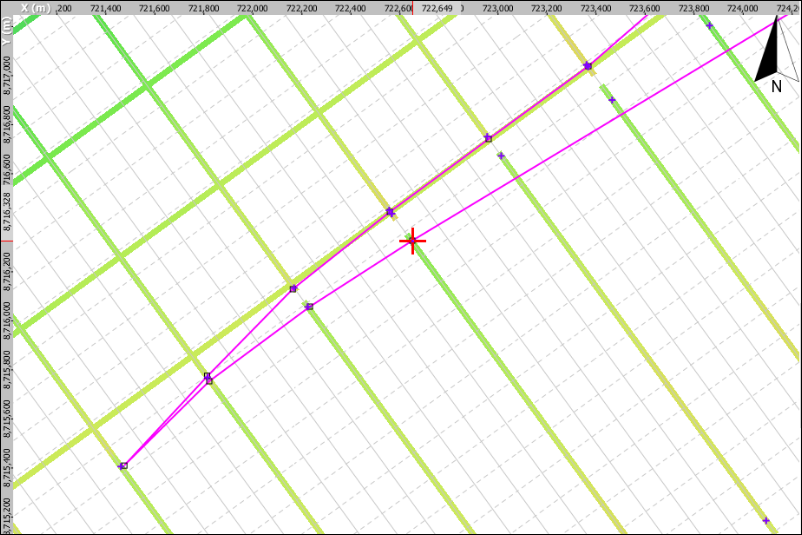The image size is (802, 535).
Task: Click the 8,716,200 Y-axis label
Action: click(x=7, y=272)
